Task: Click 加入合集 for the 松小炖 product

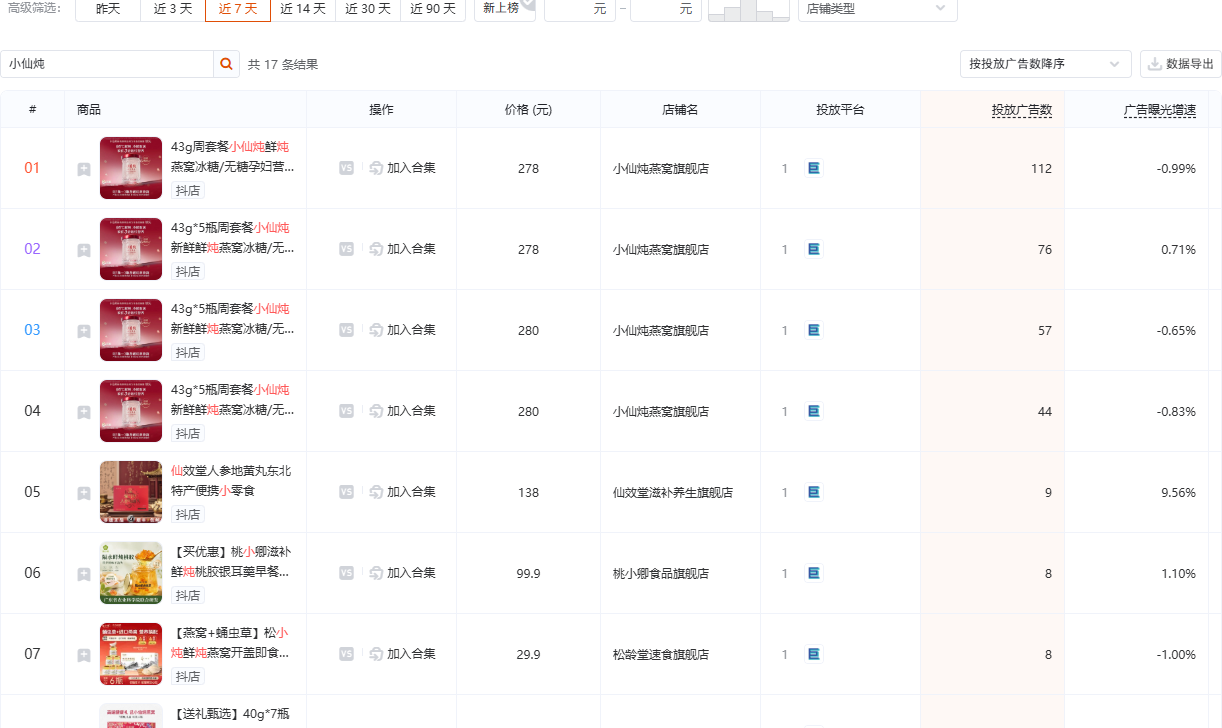Action: (x=402, y=654)
